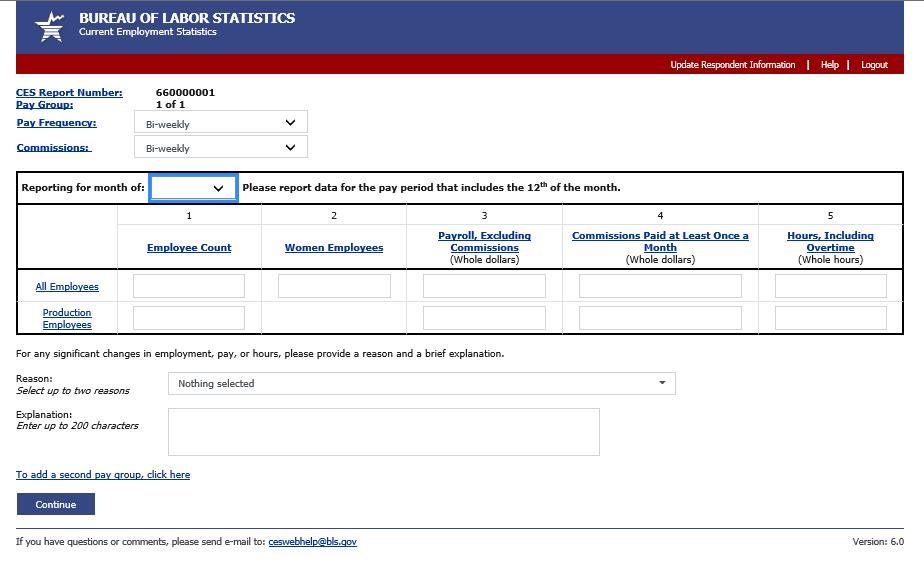Image resolution: width=924 pixels, height=569 pixels.
Task: Click the Bureau of Labor Statistics logo
Action: tap(50, 26)
